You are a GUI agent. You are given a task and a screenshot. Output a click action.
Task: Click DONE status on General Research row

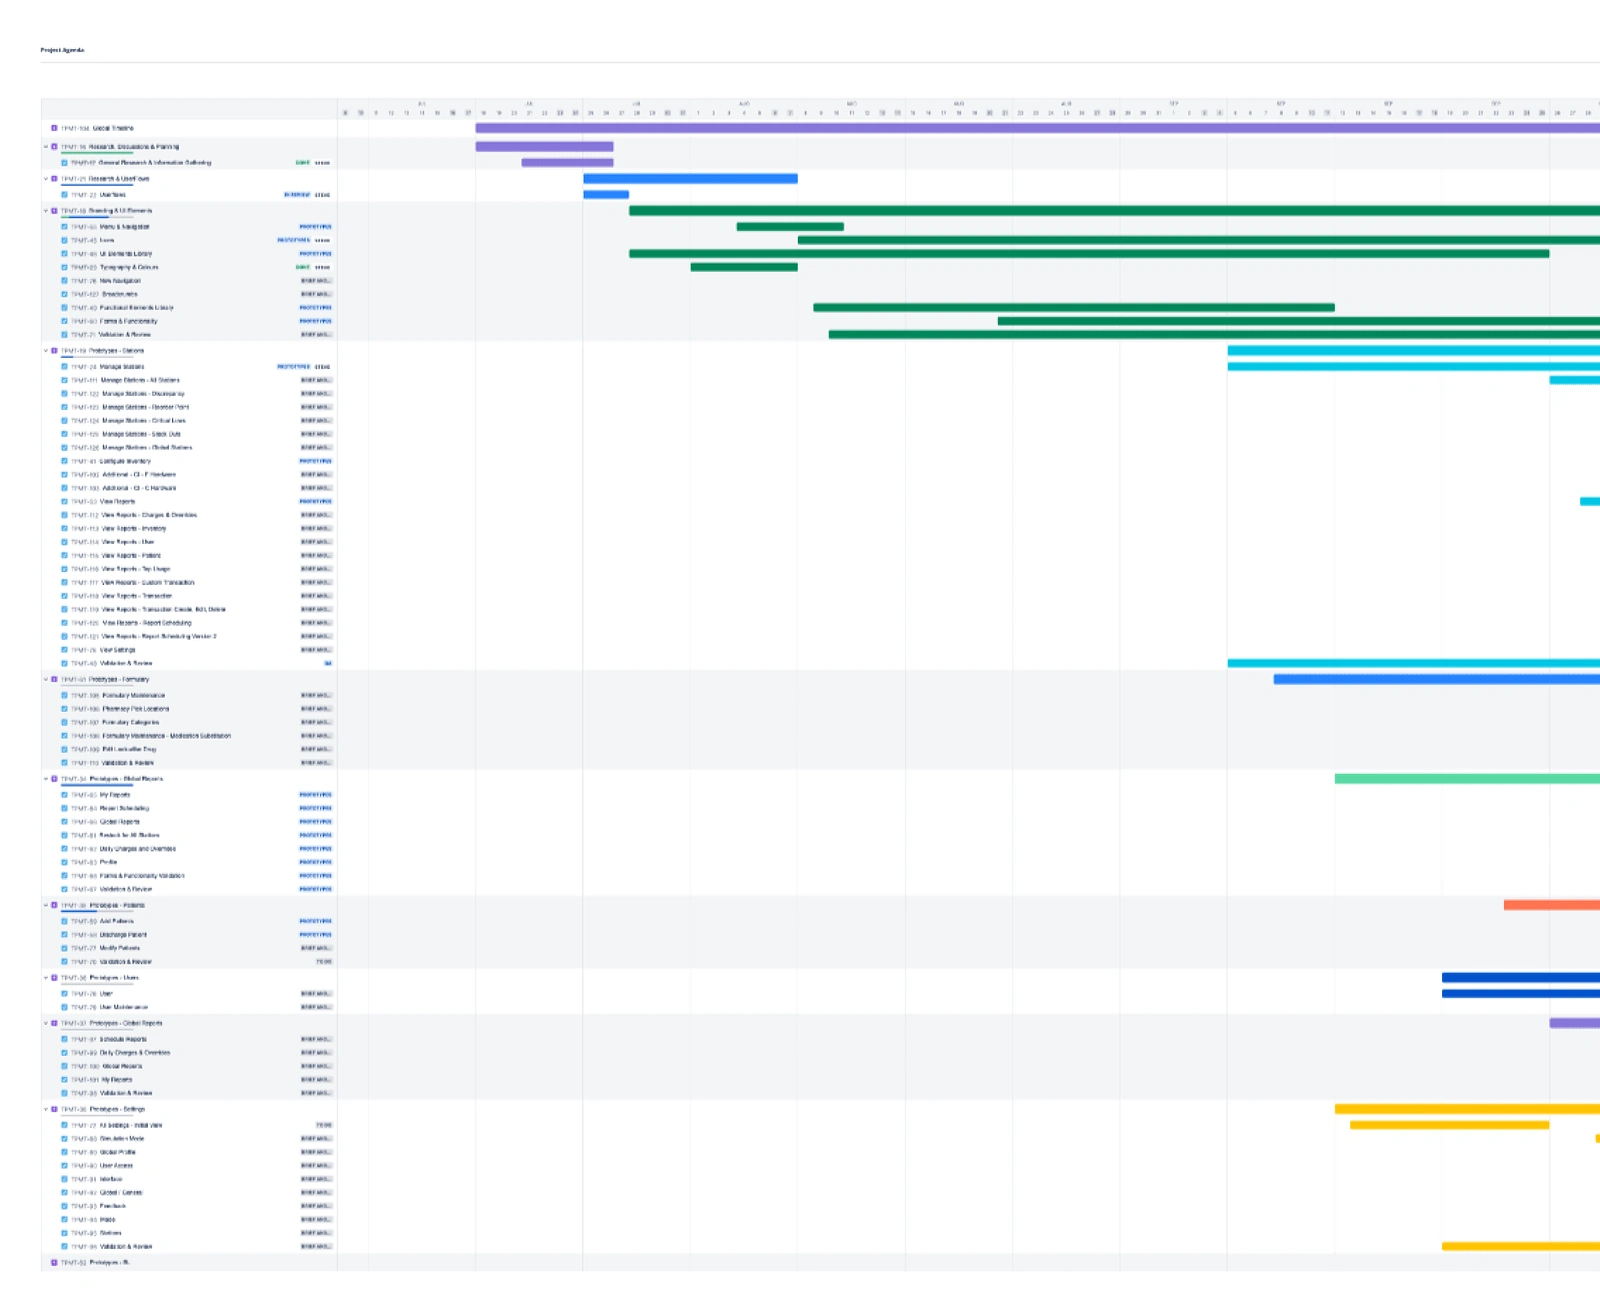point(303,162)
